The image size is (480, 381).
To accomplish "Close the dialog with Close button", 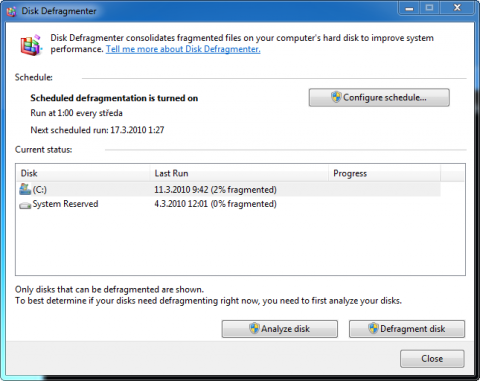I will (432, 359).
